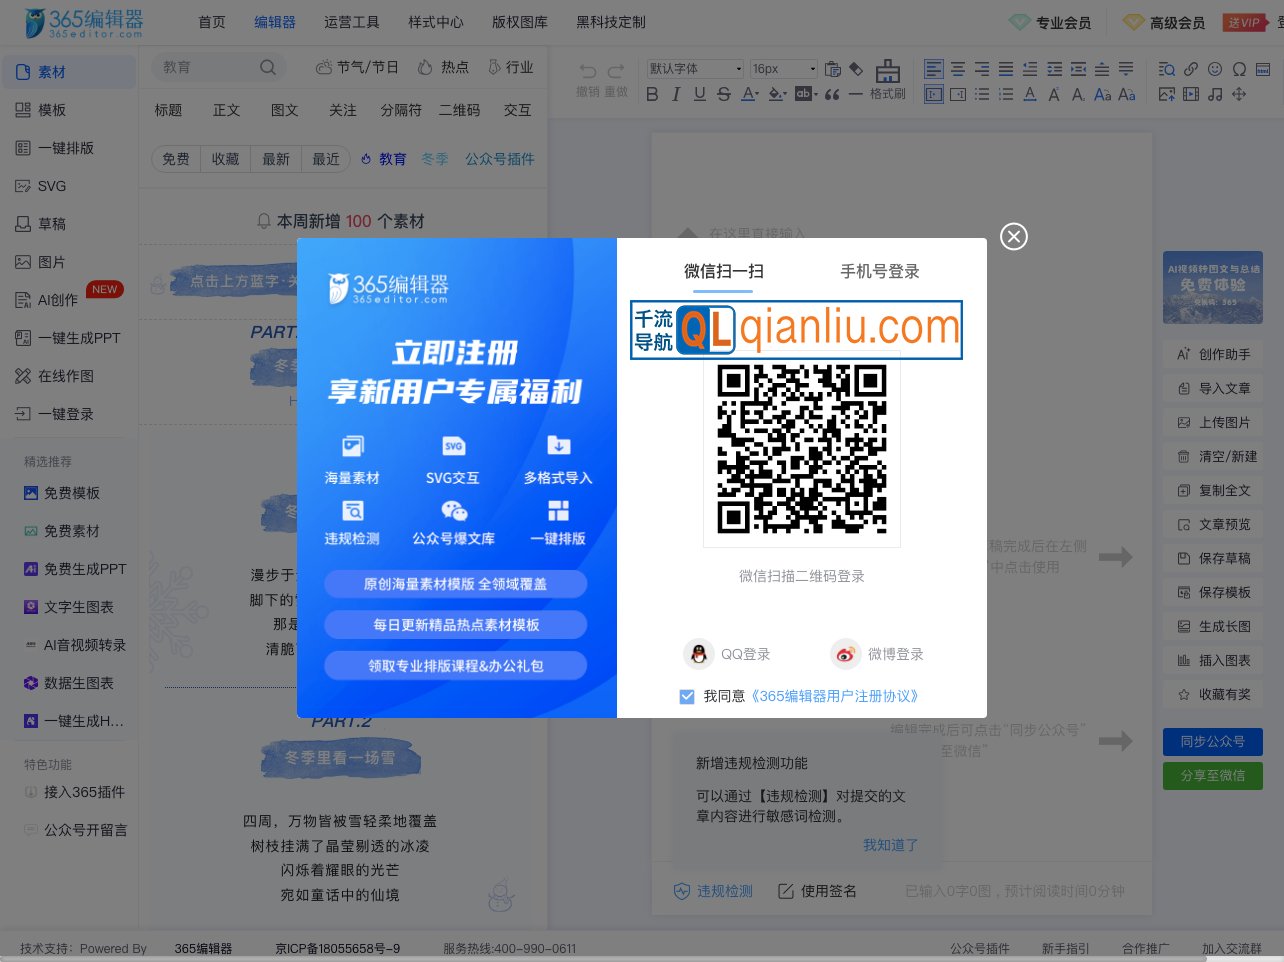Click the insert hyperlink icon in the toolbar
The width and height of the screenshot is (1284, 962).
(x=1191, y=69)
